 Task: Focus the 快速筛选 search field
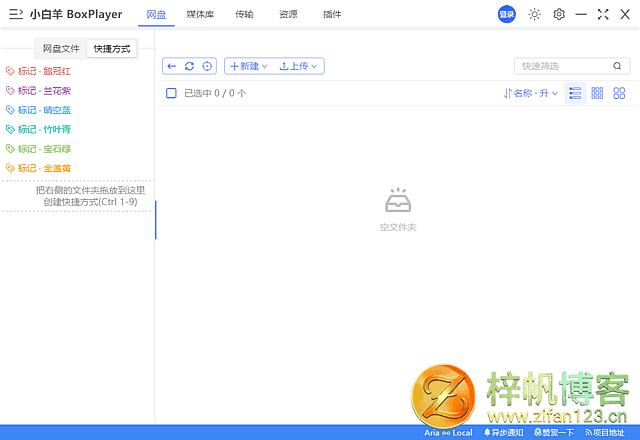[572, 66]
